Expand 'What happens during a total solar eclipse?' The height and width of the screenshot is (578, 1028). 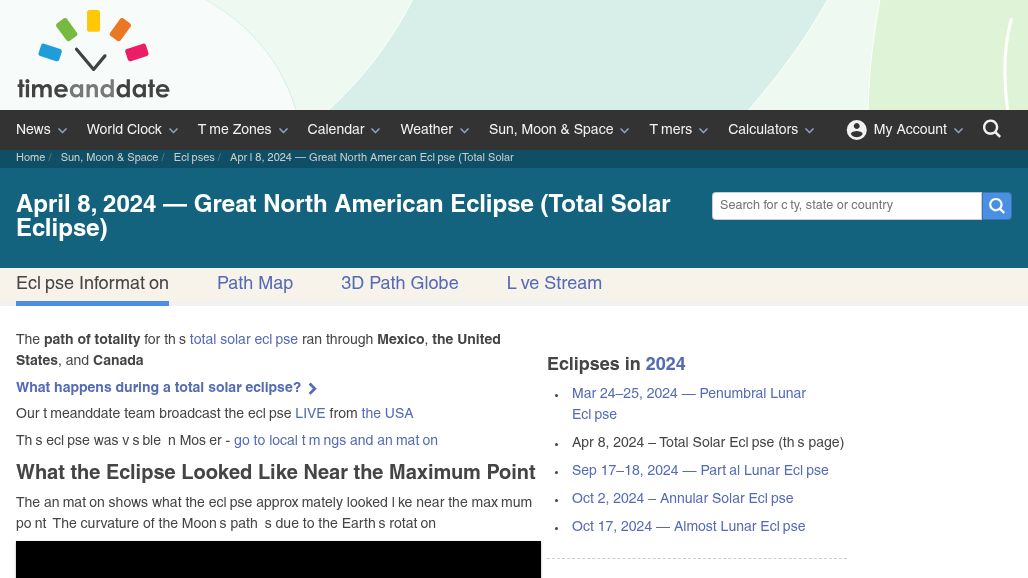[158, 388]
